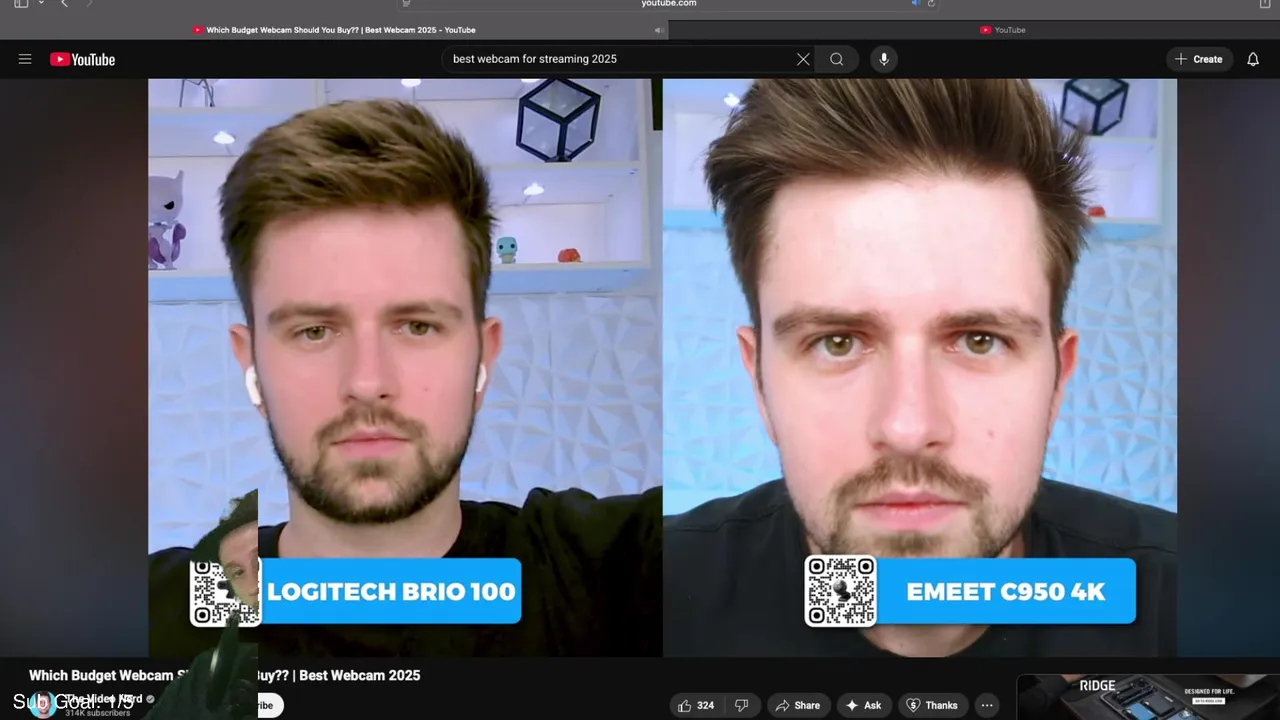Mute audio via the tab speaker icon
Viewport: 1280px width, 720px height.
[658, 30]
